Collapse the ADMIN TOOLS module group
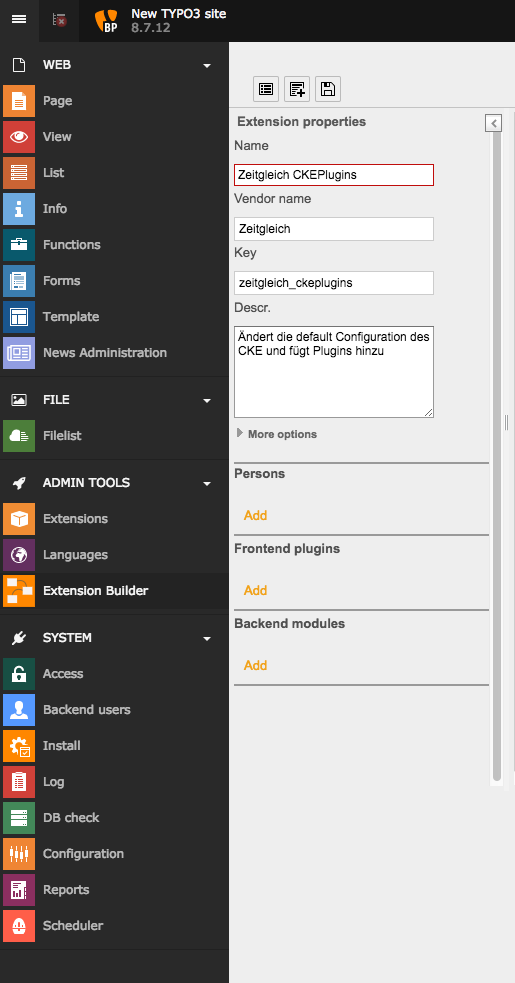The height and width of the screenshot is (983, 515). [207, 483]
